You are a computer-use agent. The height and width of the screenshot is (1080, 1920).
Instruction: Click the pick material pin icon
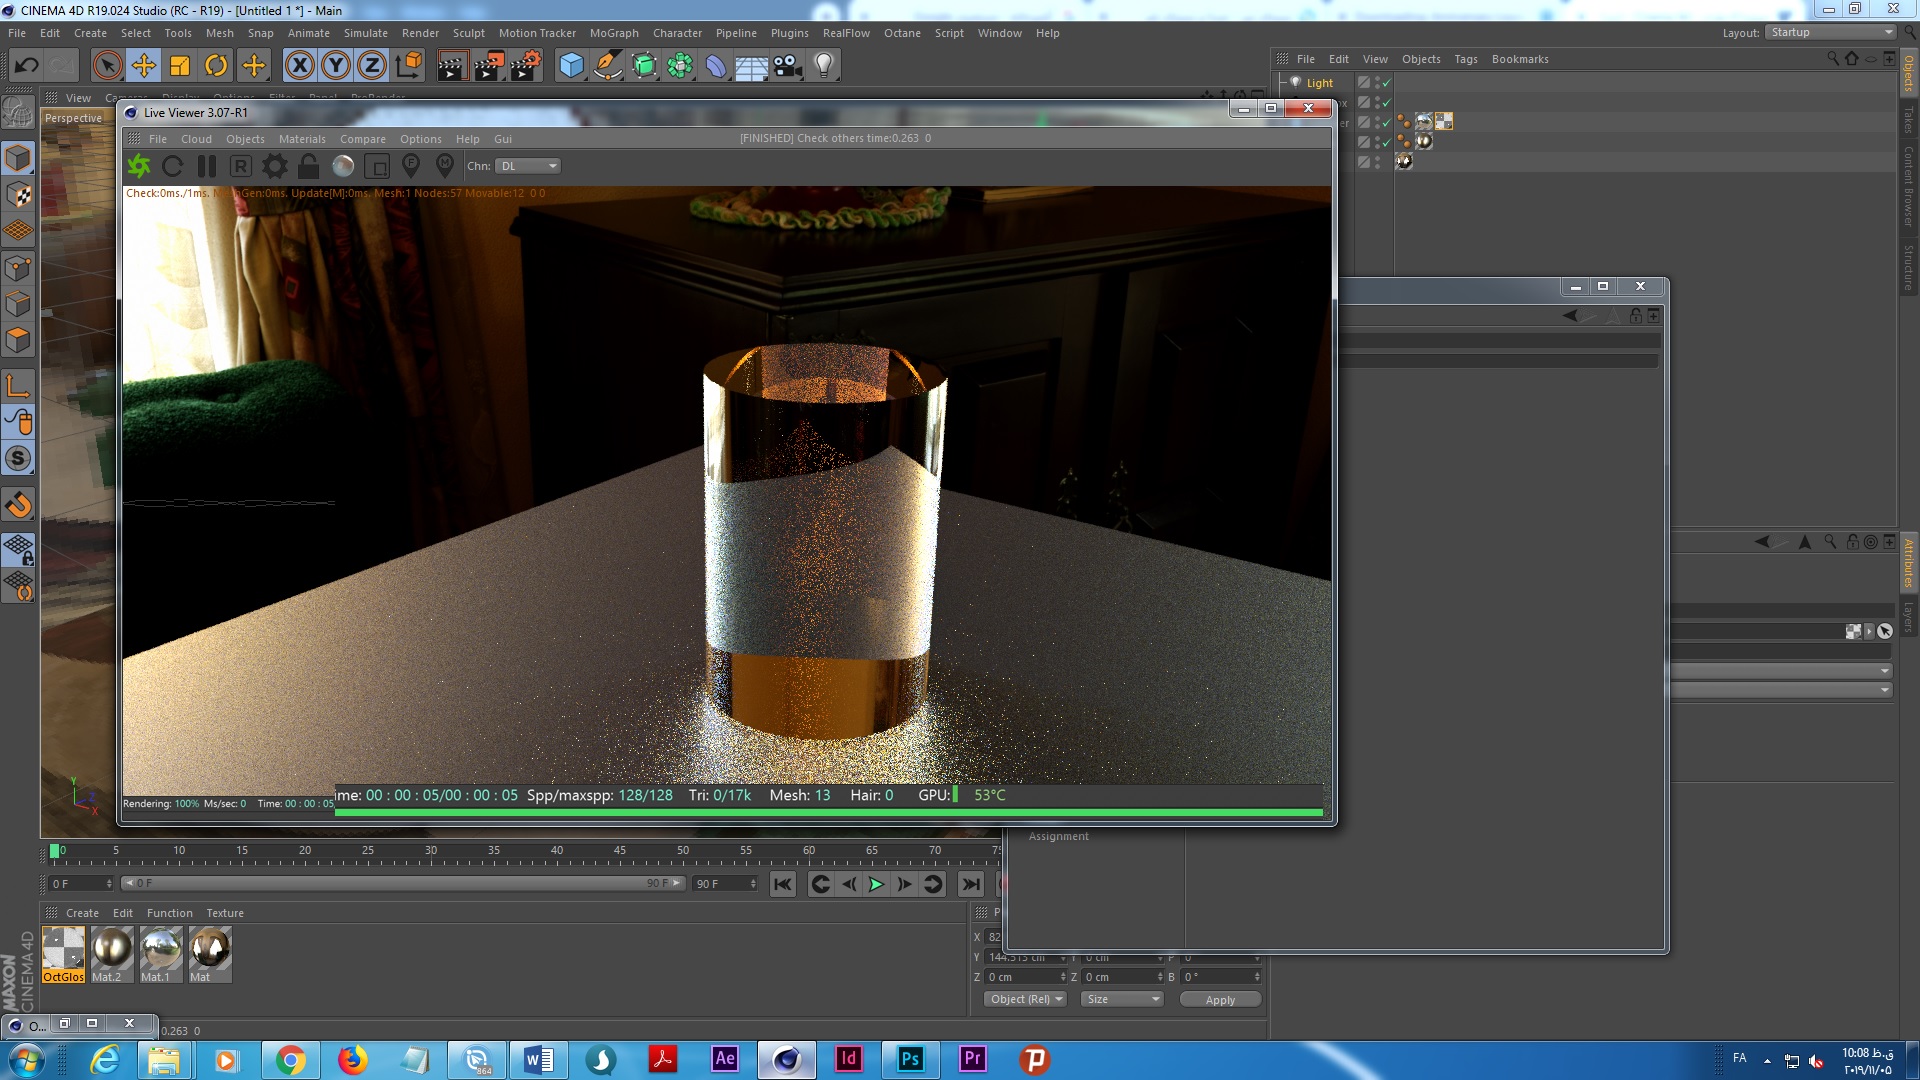pos(445,166)
